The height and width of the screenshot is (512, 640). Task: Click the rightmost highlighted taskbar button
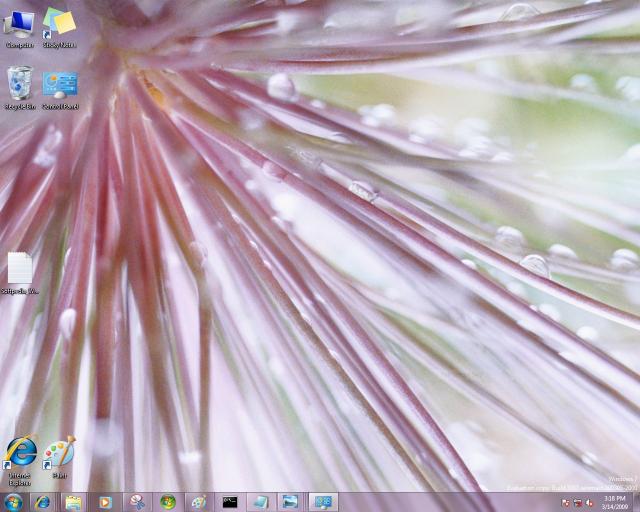[x=323, y=501]
